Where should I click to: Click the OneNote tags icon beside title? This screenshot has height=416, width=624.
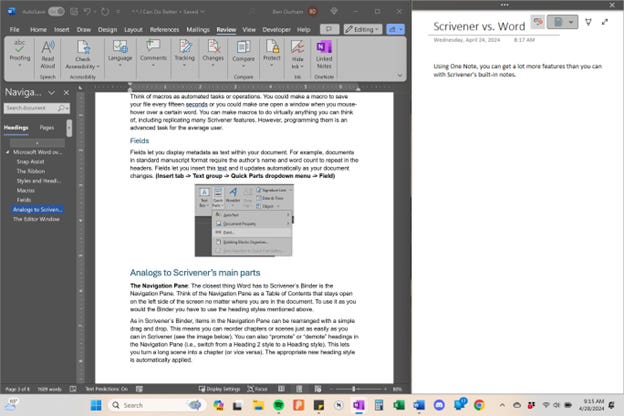538,22
